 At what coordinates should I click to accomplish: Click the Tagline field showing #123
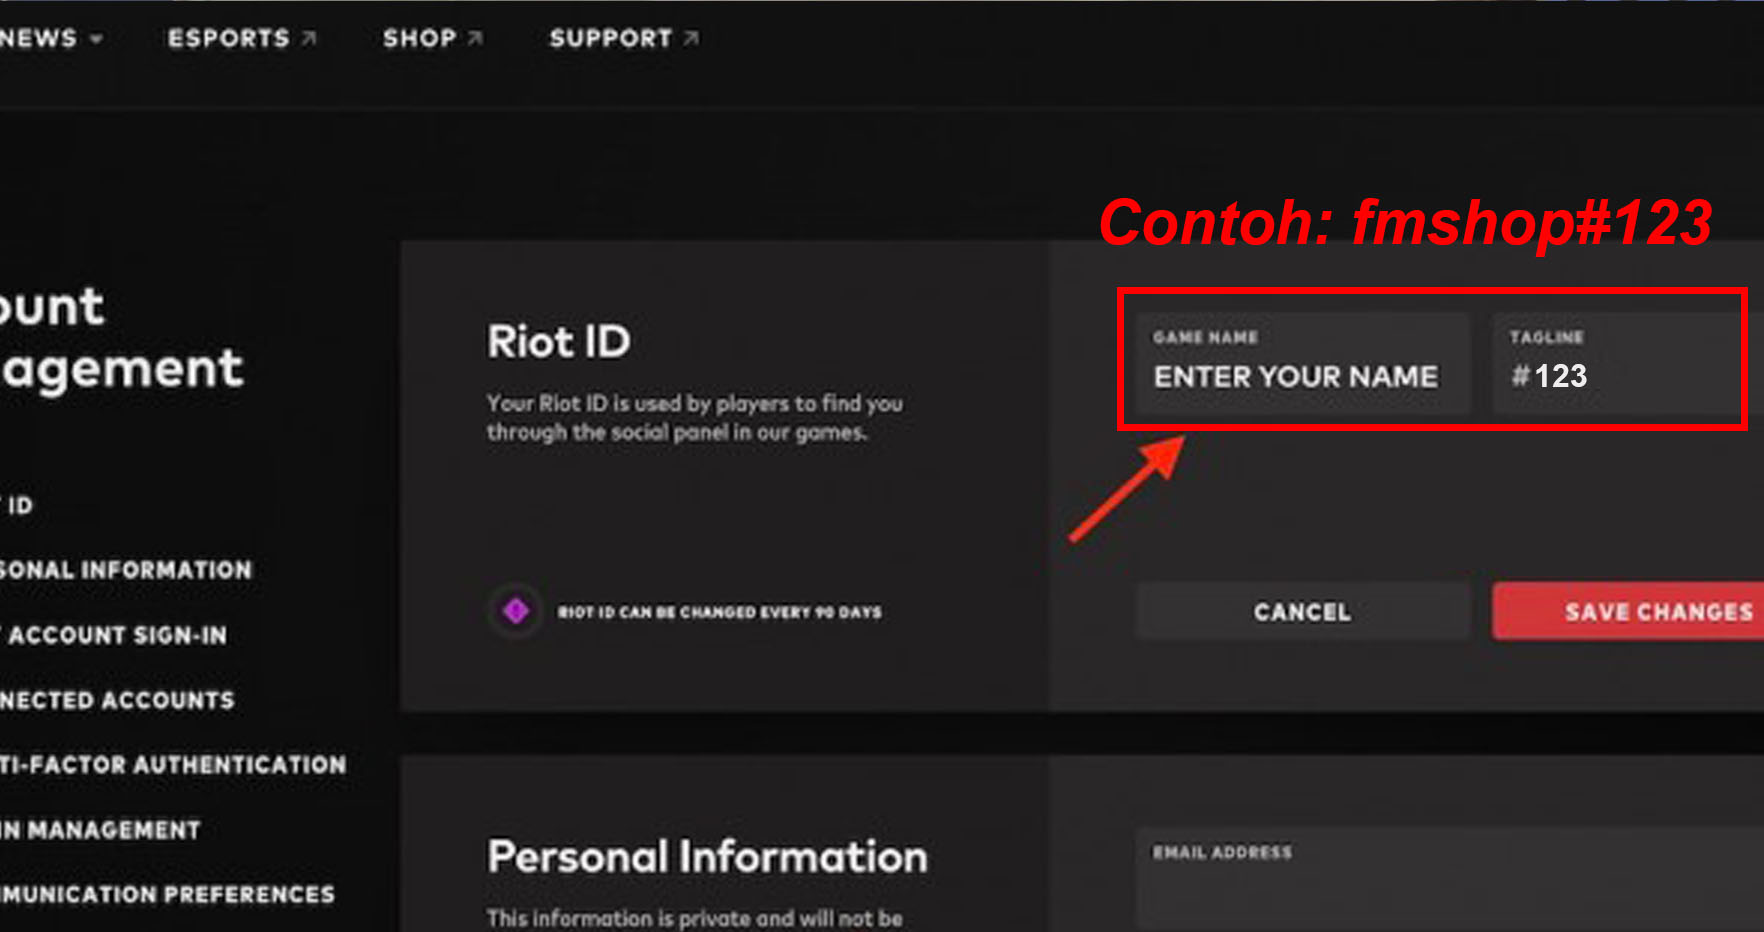point(1615,365)
